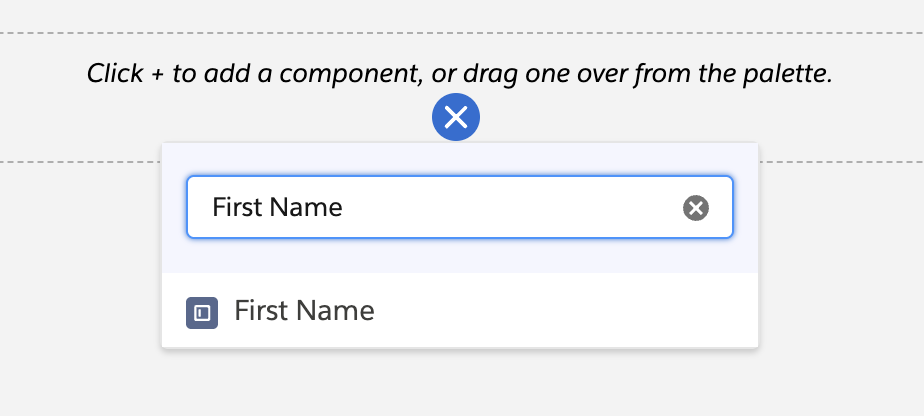Dismiss the add-component popup via blue icon
924x416 pixels.
(x=456, y=118)
